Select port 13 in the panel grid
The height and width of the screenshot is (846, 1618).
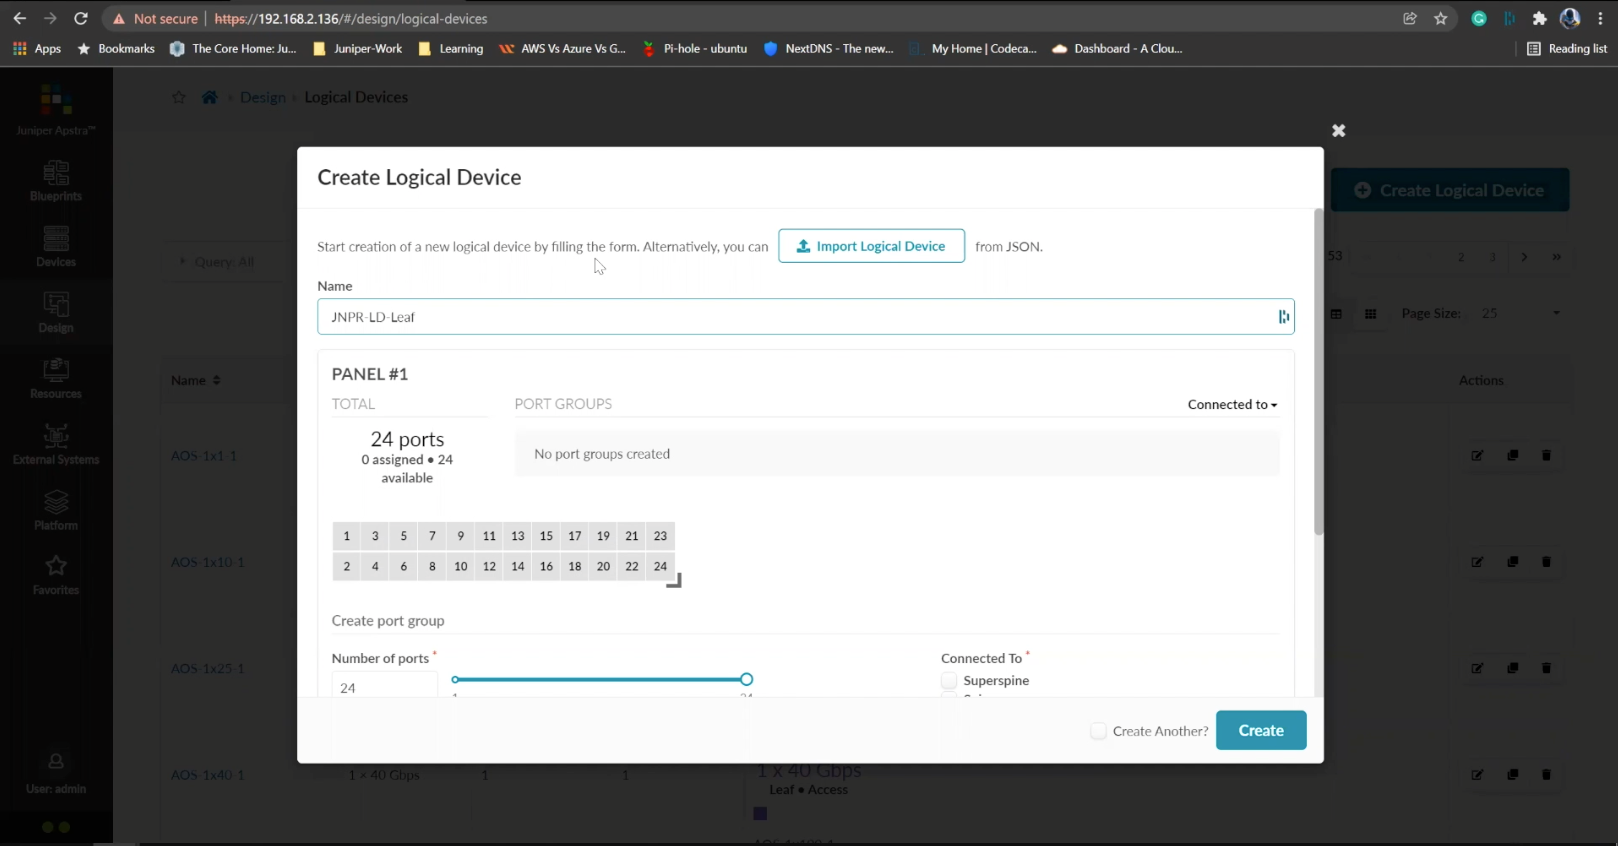(518, 536)
